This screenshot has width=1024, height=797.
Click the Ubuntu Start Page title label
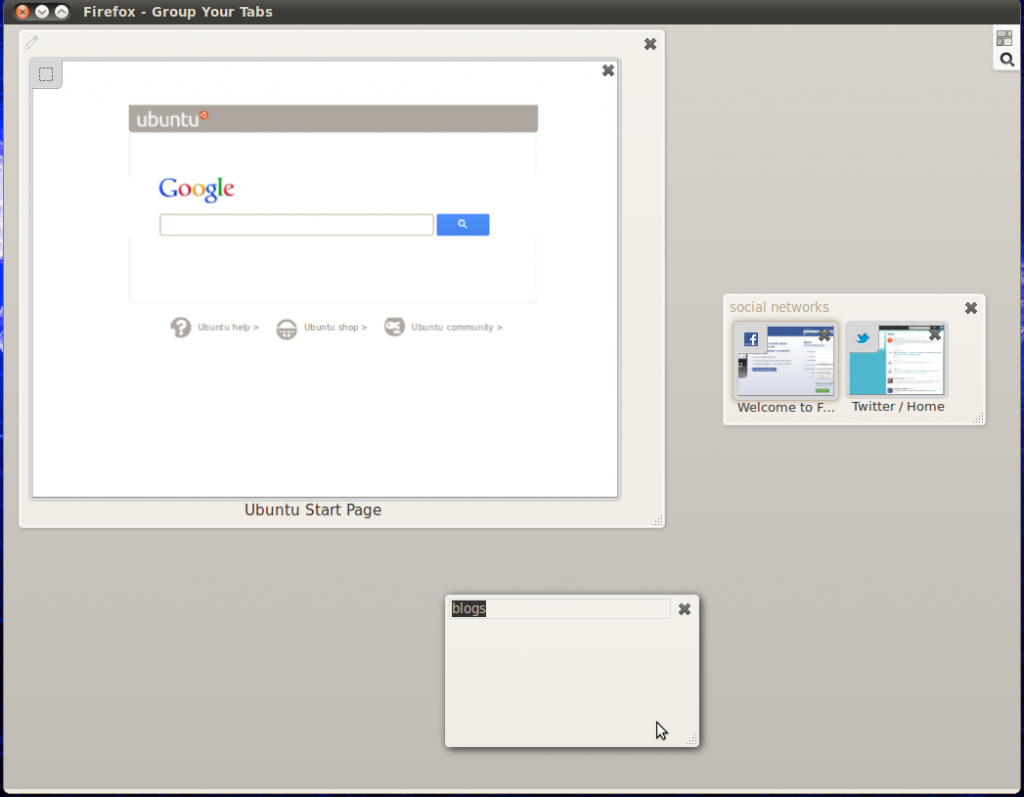(313, 510)
